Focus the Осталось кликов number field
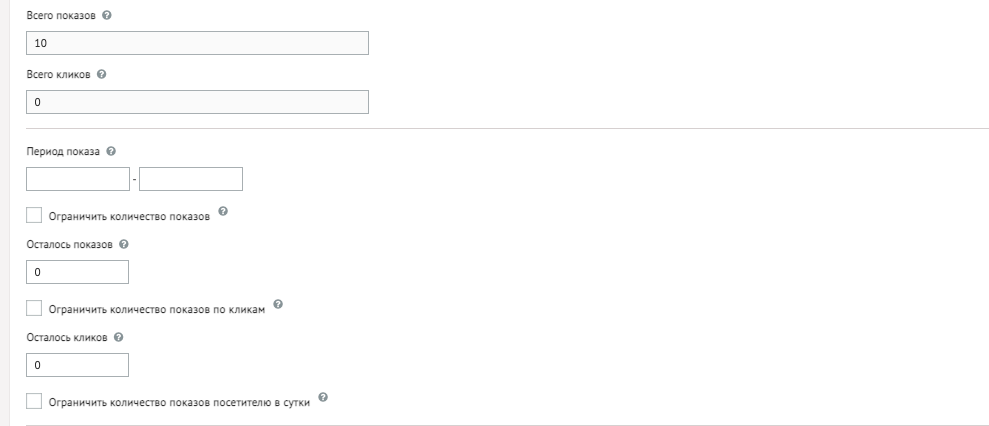The height and width of the screenshot is (426, 989). point(78,365)
